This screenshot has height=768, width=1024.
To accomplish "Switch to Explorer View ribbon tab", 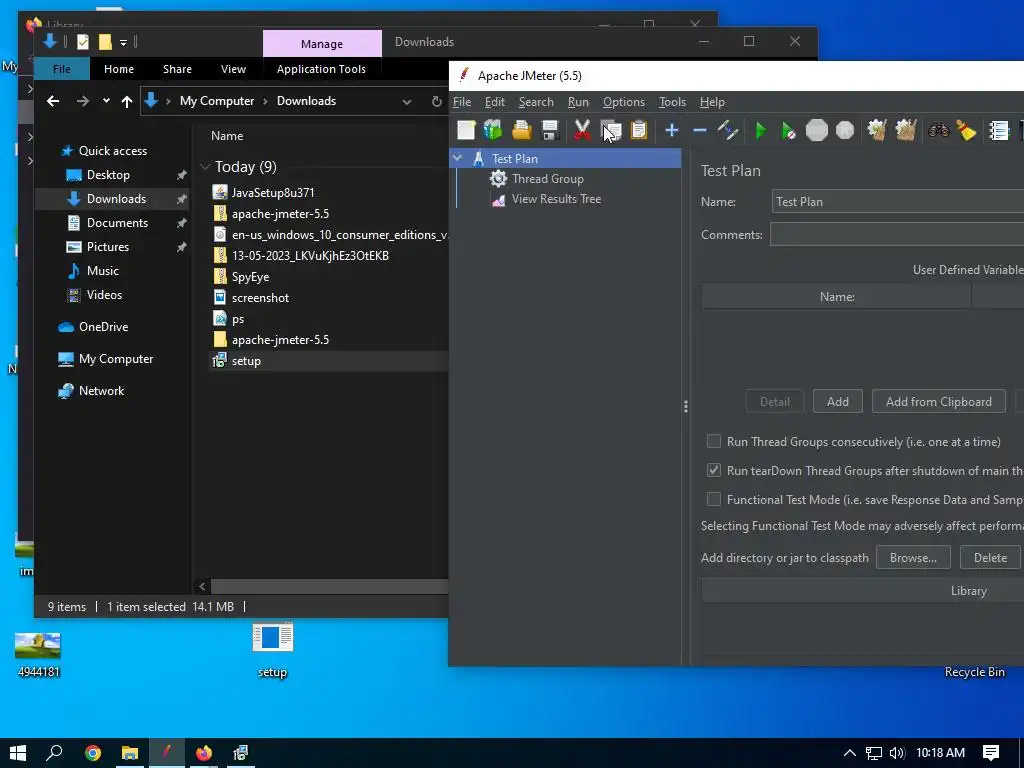I will [x=233, y=69].
